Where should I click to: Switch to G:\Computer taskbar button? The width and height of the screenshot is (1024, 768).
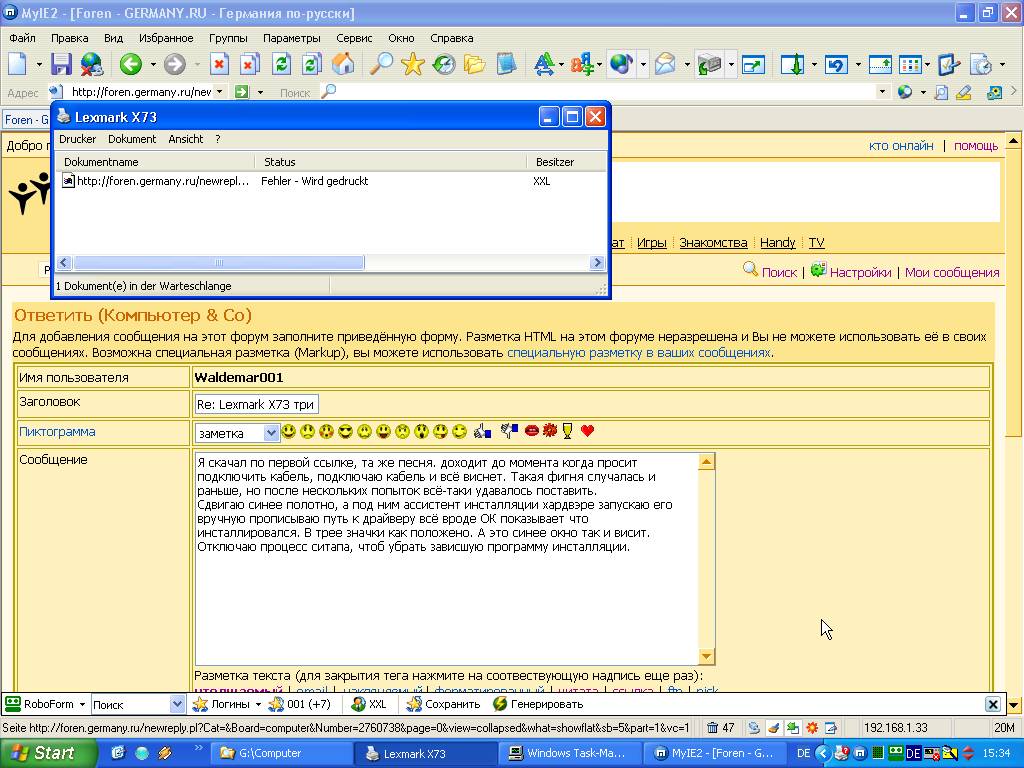pos(281,753)
